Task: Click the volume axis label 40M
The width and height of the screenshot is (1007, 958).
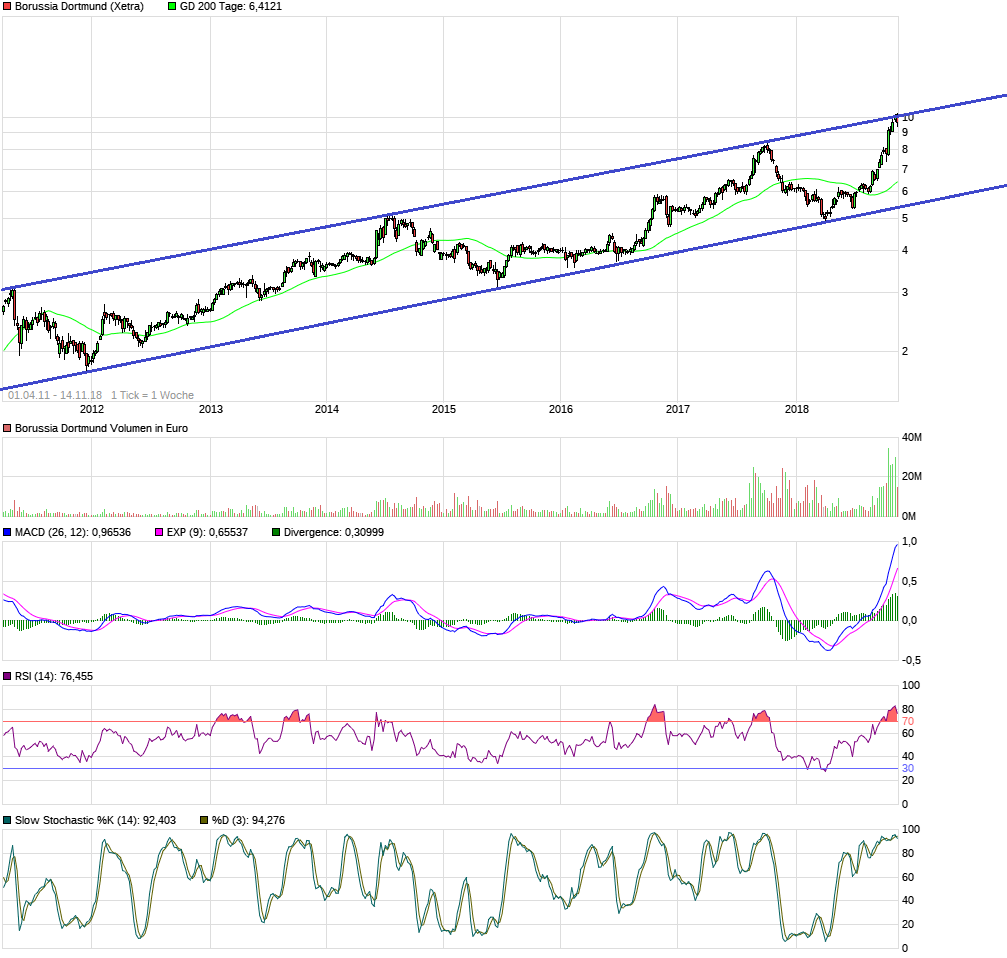Action: click(912, 437)
